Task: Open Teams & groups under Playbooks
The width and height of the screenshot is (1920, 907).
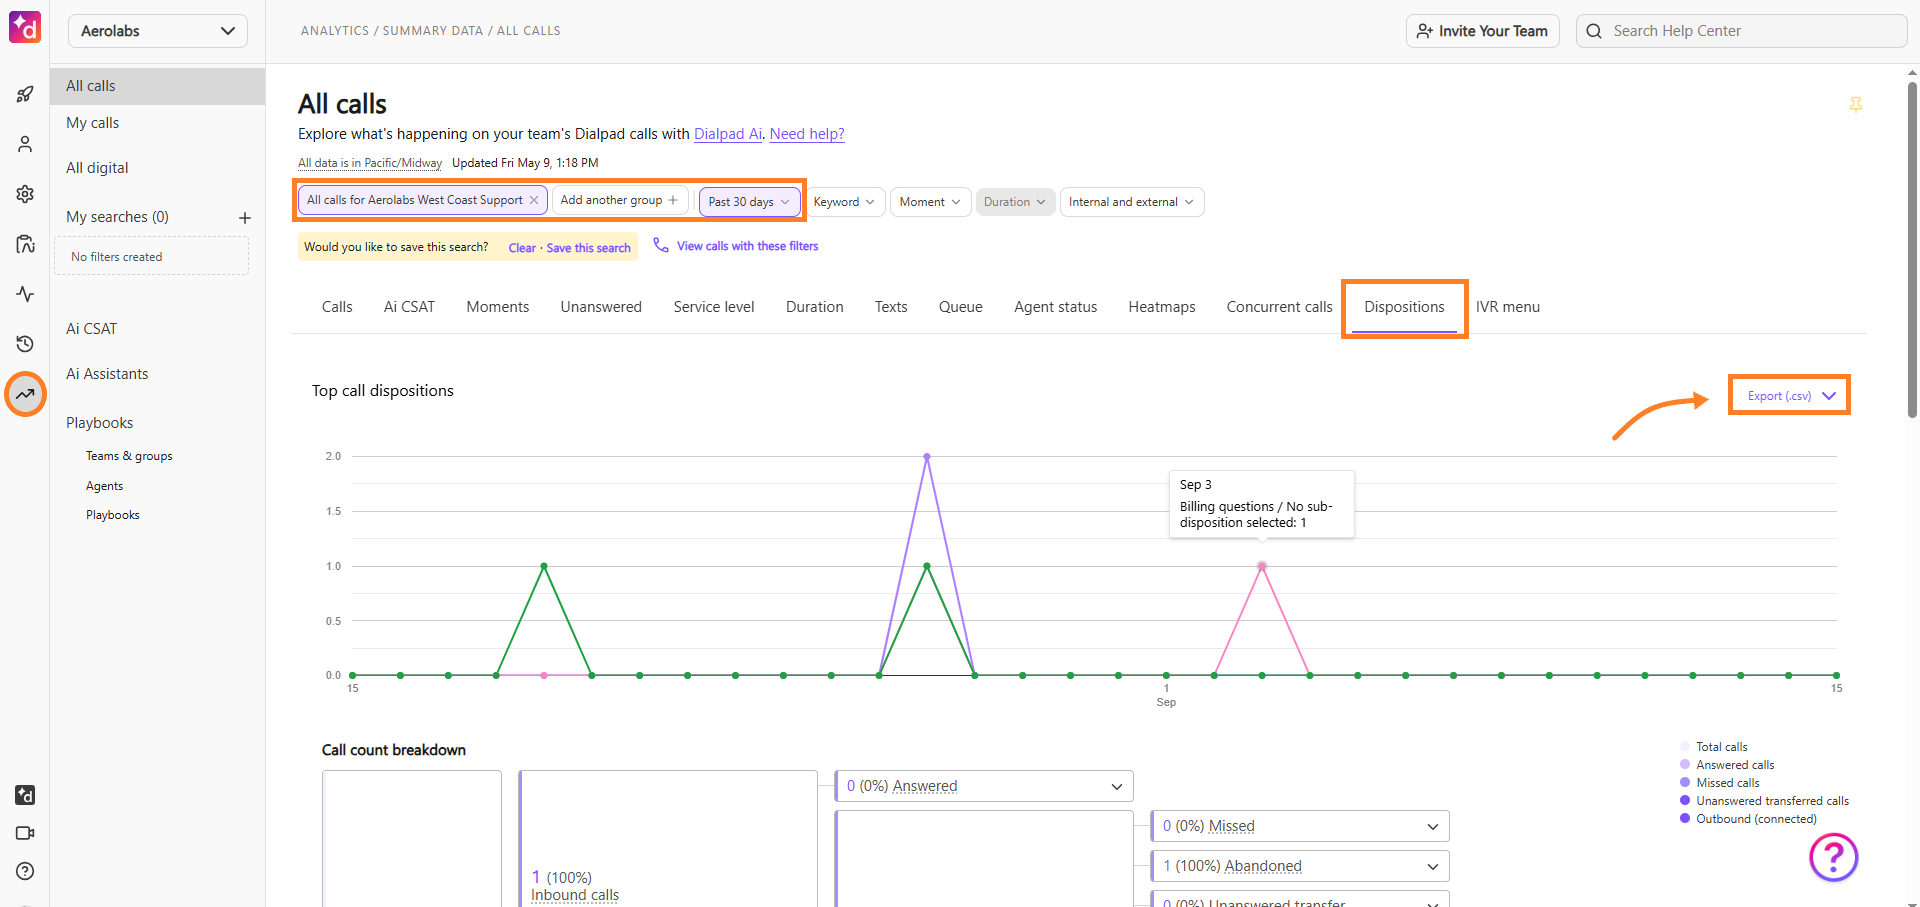Action: click(x=129, y=456)
